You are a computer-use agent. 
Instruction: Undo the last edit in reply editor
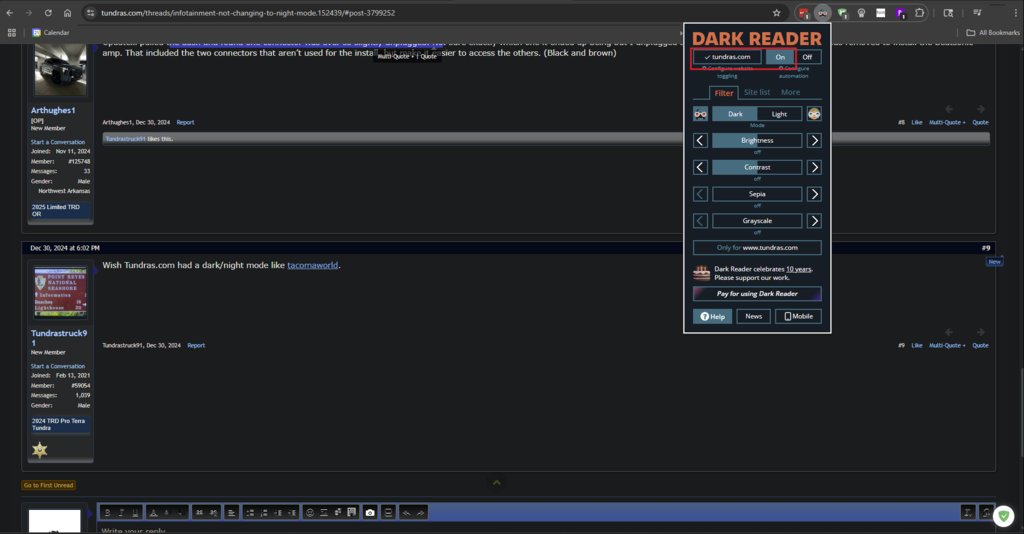406,513
